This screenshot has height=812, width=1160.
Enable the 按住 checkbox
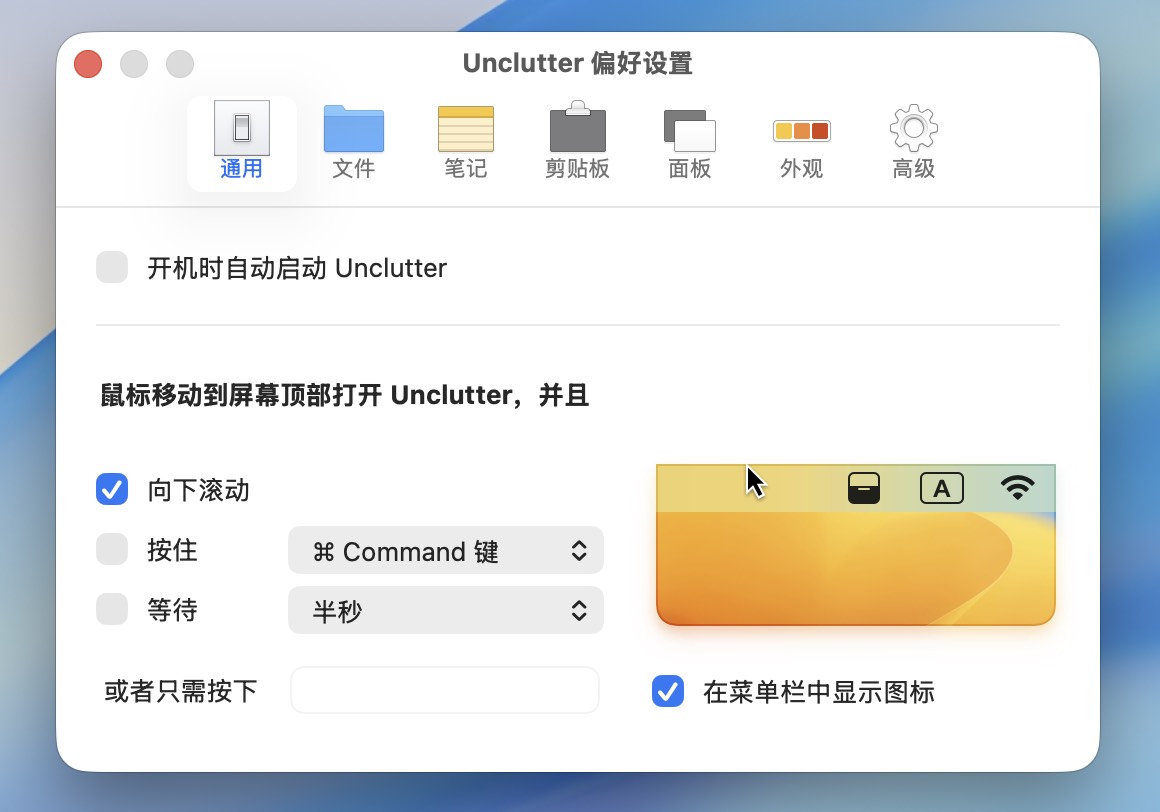(112, 550)
